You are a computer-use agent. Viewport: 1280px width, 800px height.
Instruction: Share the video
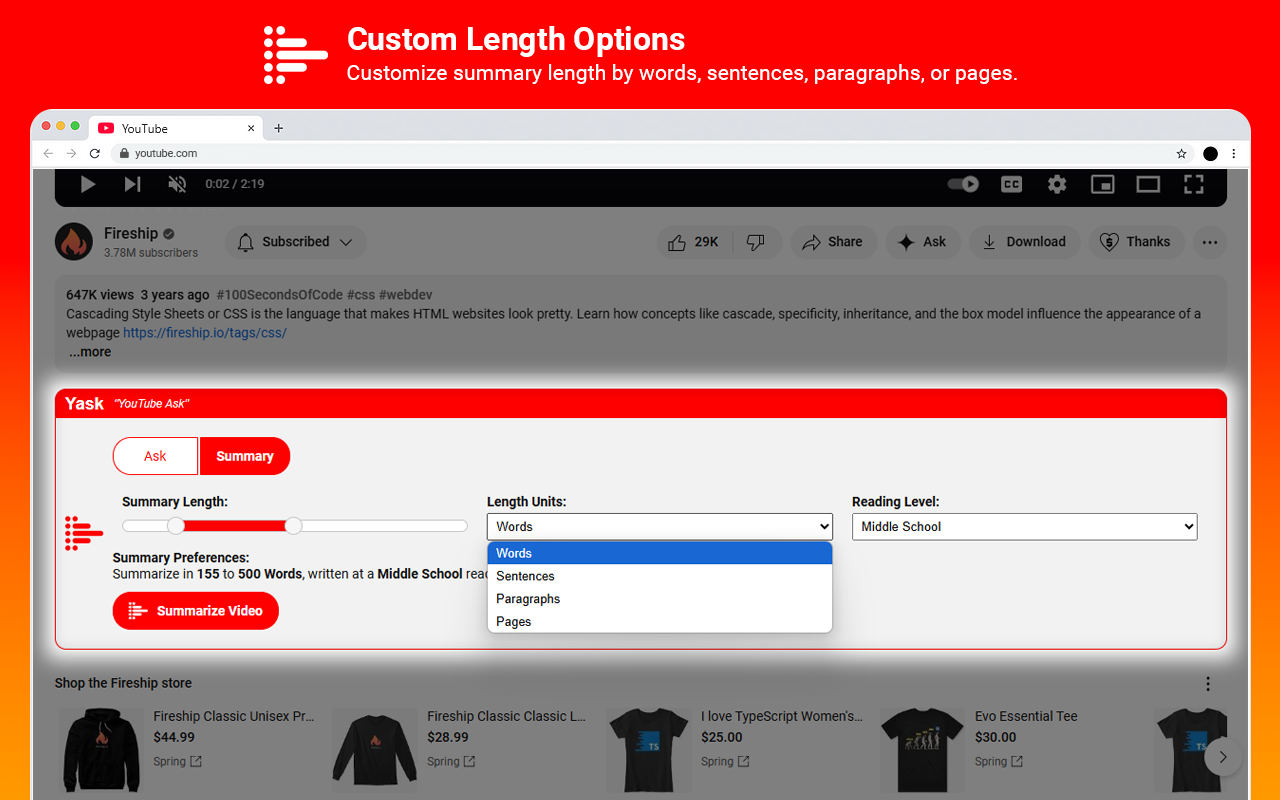[x=832, y=242]
